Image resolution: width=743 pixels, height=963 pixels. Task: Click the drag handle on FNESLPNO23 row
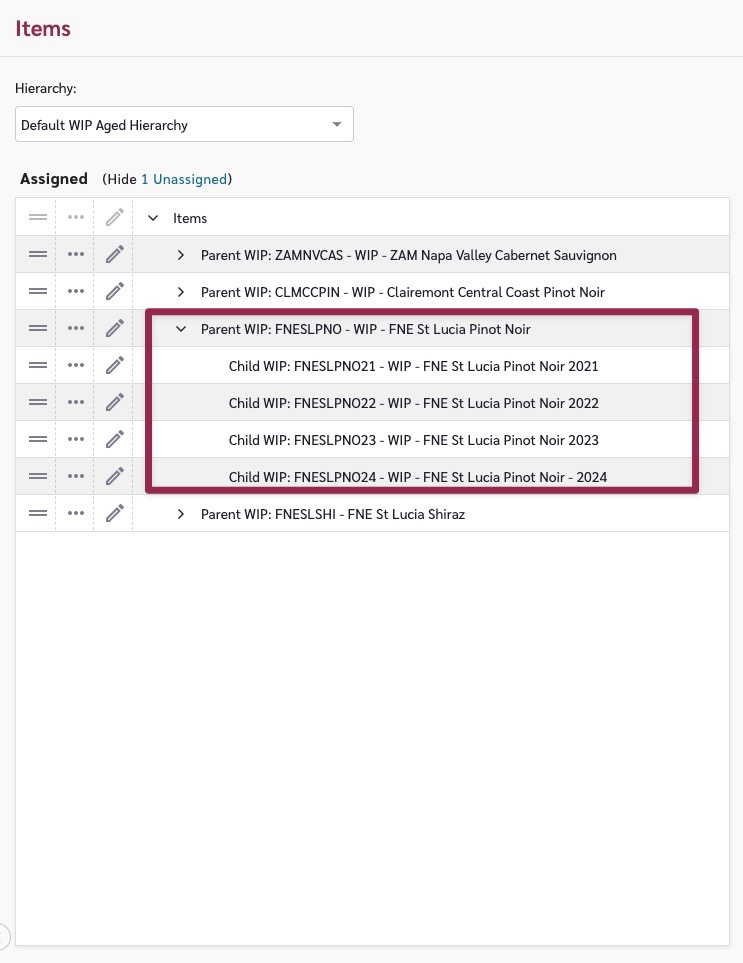coord(38,440)
